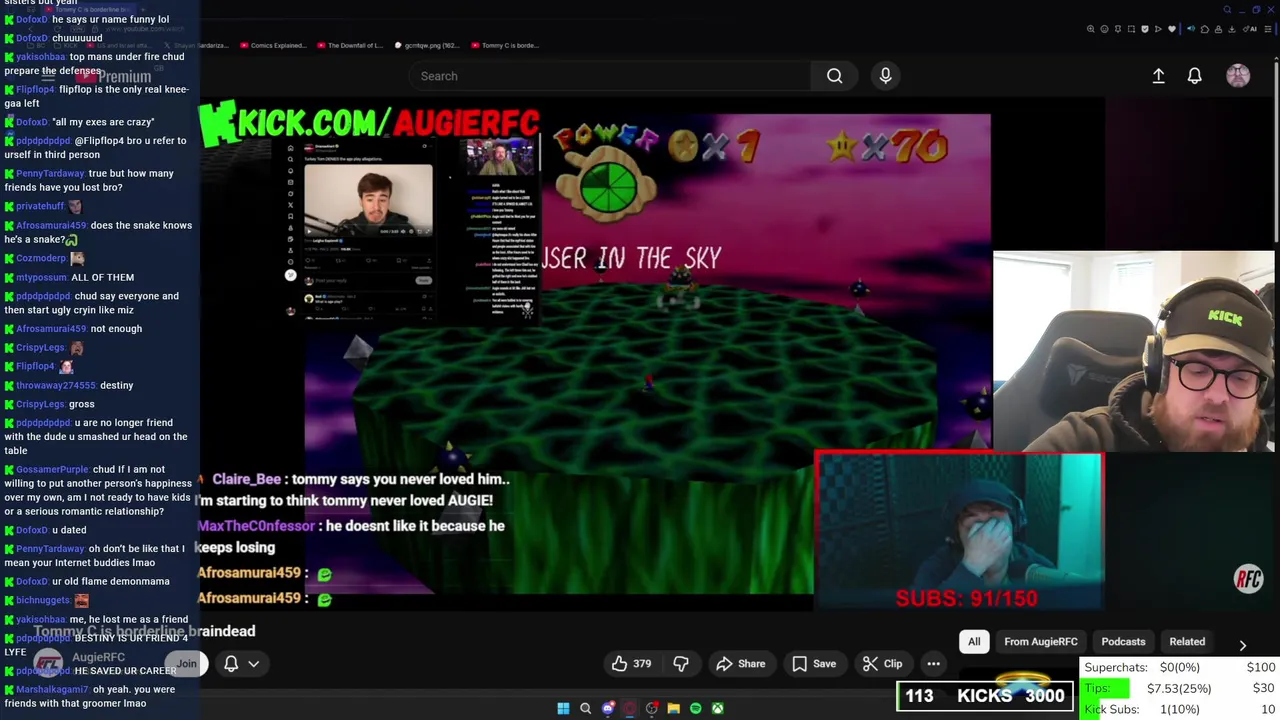Click inside the YouTube Search field
The image size is (1280, 720).
coord(612,76)
